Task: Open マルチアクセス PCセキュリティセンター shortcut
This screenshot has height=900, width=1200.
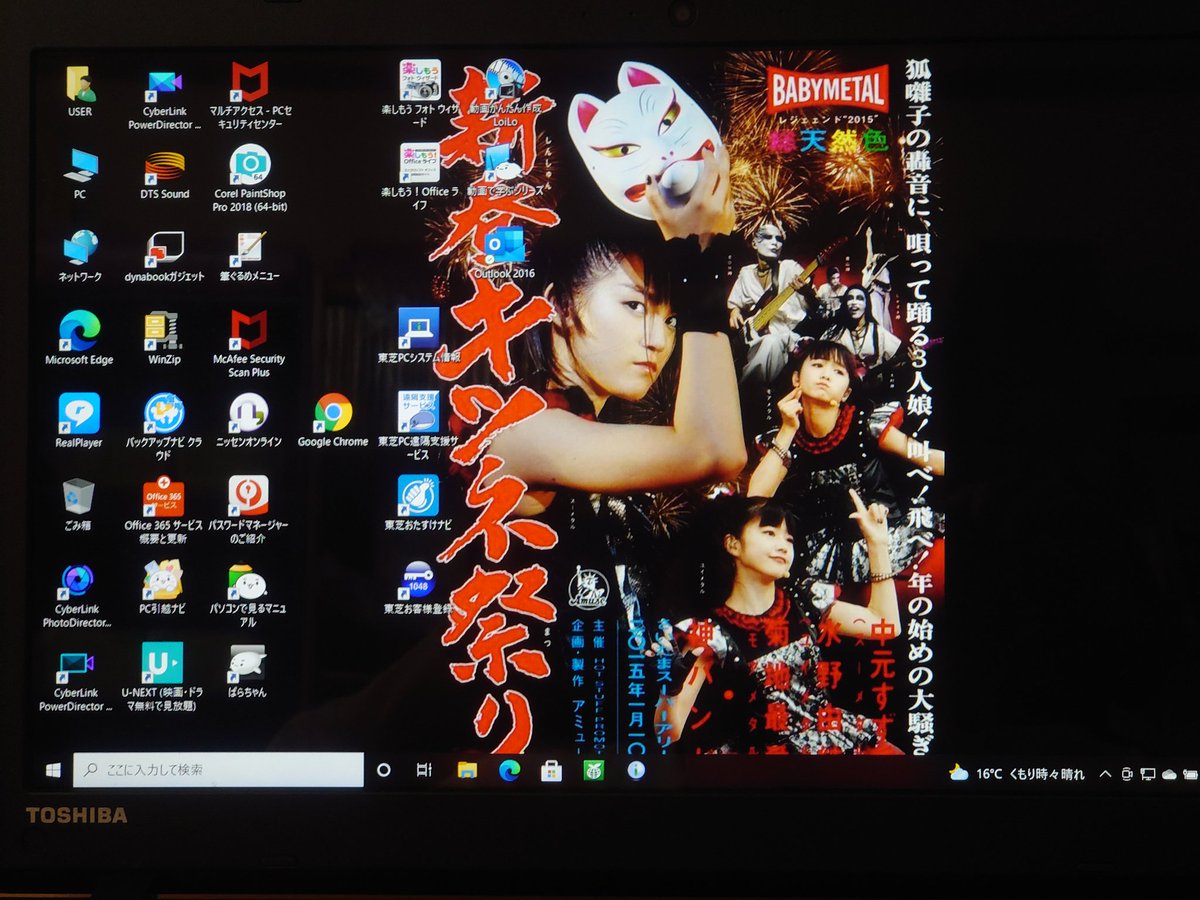Action: [249, 97]
